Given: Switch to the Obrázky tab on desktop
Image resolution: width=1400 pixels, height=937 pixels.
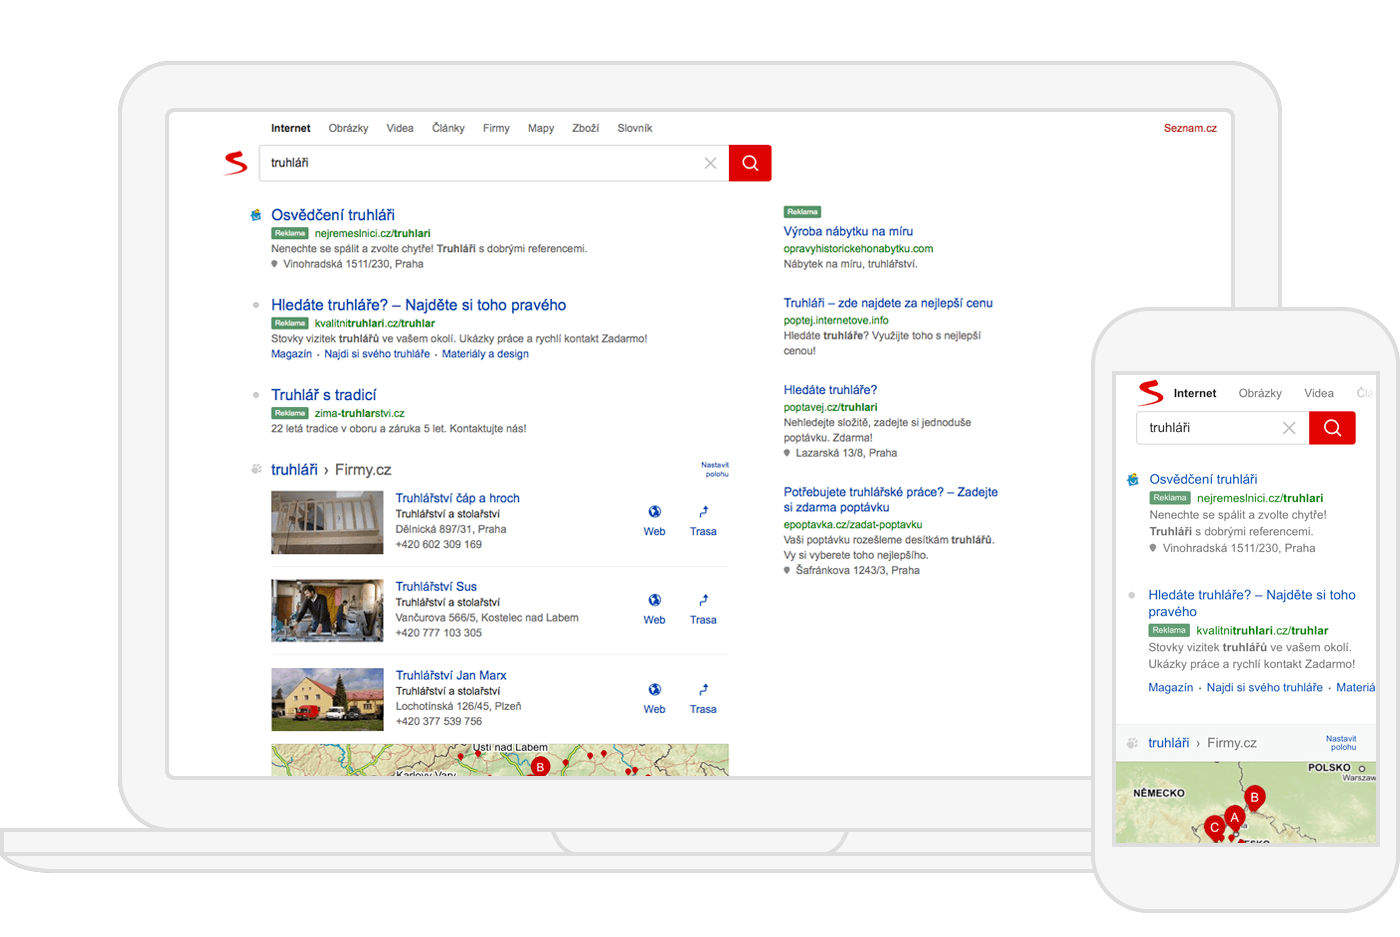Looking at the screenshot, I should (x=348, y=128).
